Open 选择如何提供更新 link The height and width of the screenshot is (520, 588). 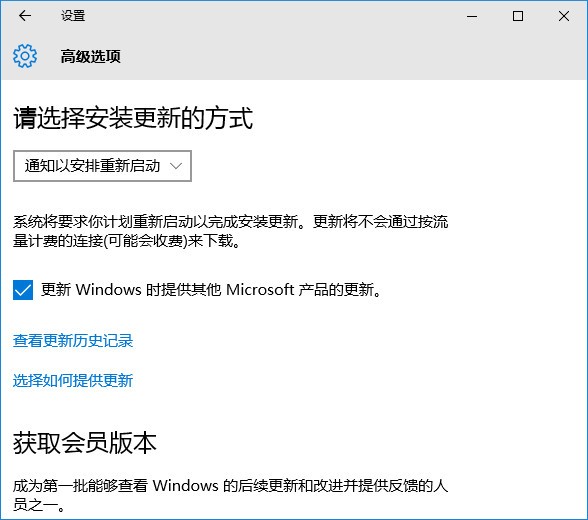[73, 381]
